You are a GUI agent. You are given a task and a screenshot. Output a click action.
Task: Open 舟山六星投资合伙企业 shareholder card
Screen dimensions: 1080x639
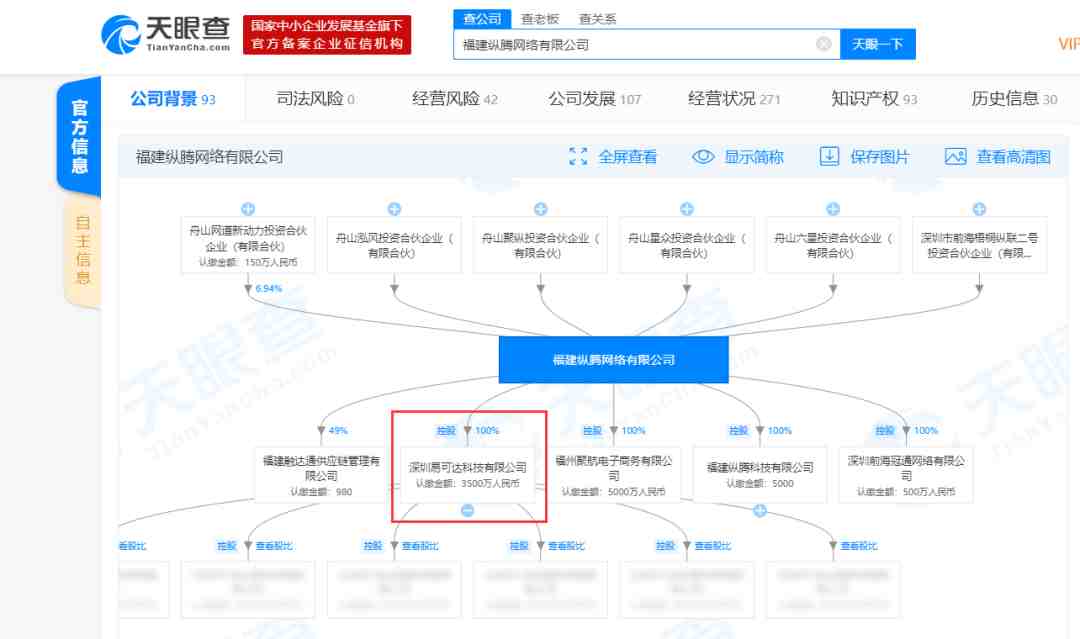[833, 245]
